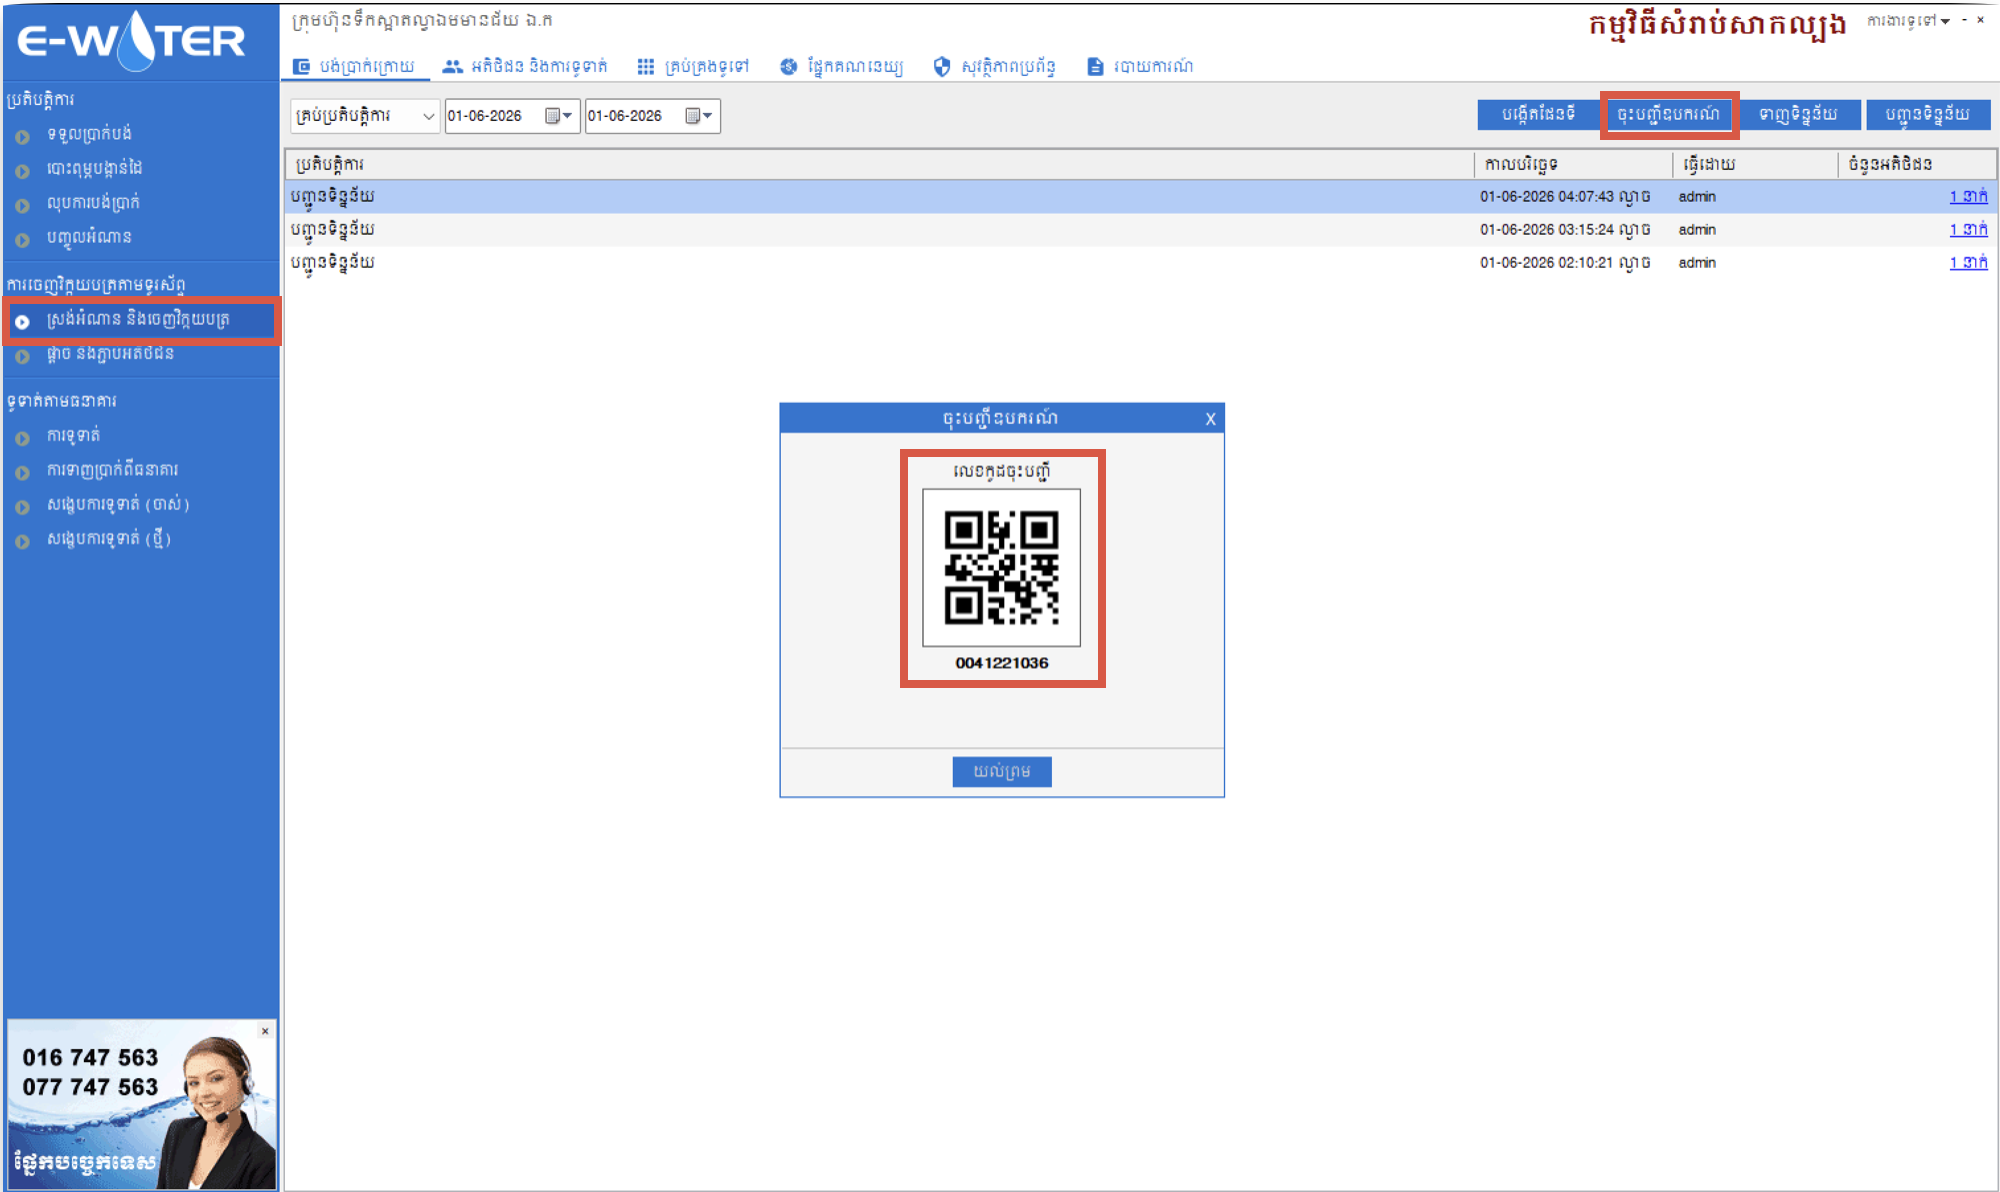The height and width of the screenshot is (1192, 2000).
Task: Click the phone number 016 747 563
Action: [x=90, y=1058]
